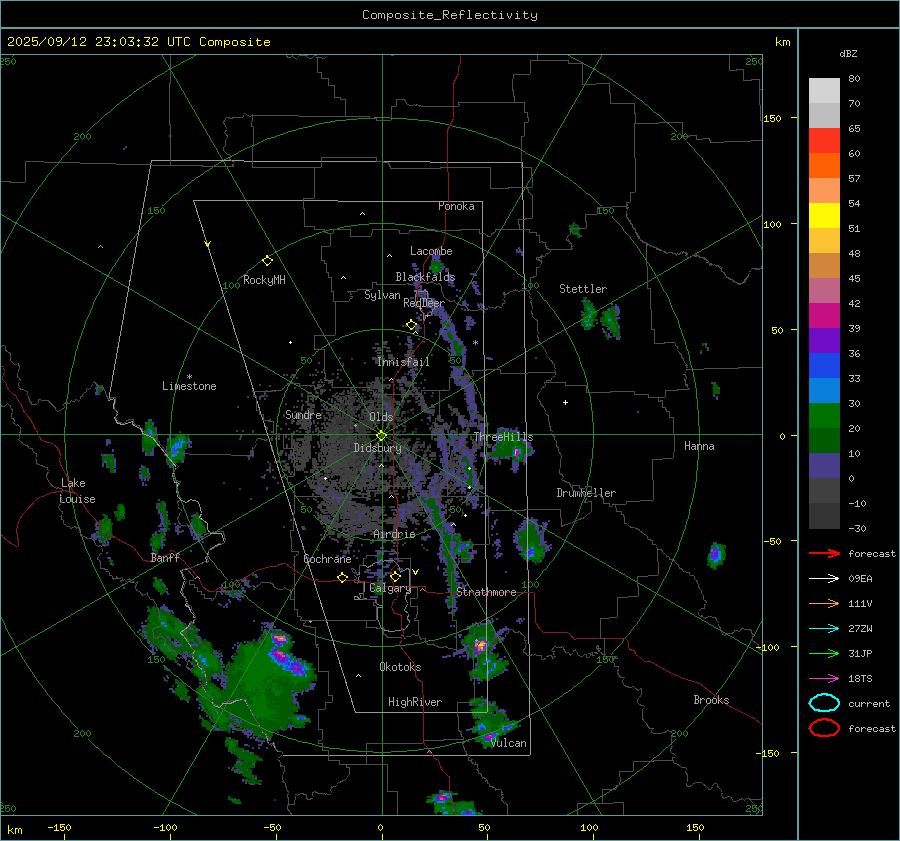Pick the bright green 30 dBZ swatch

824,415
